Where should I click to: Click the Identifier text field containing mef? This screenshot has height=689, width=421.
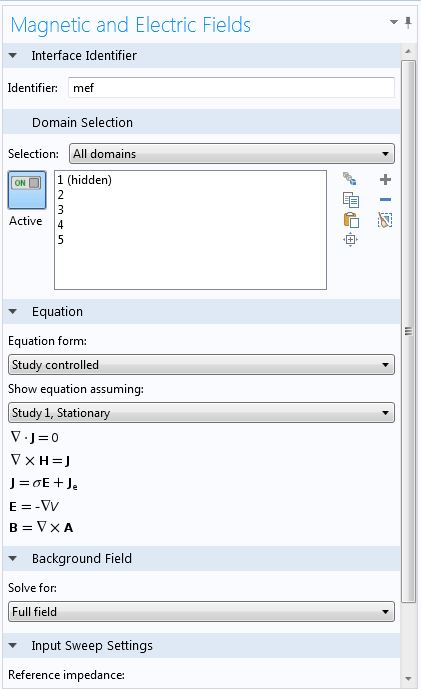pos(231,88)
